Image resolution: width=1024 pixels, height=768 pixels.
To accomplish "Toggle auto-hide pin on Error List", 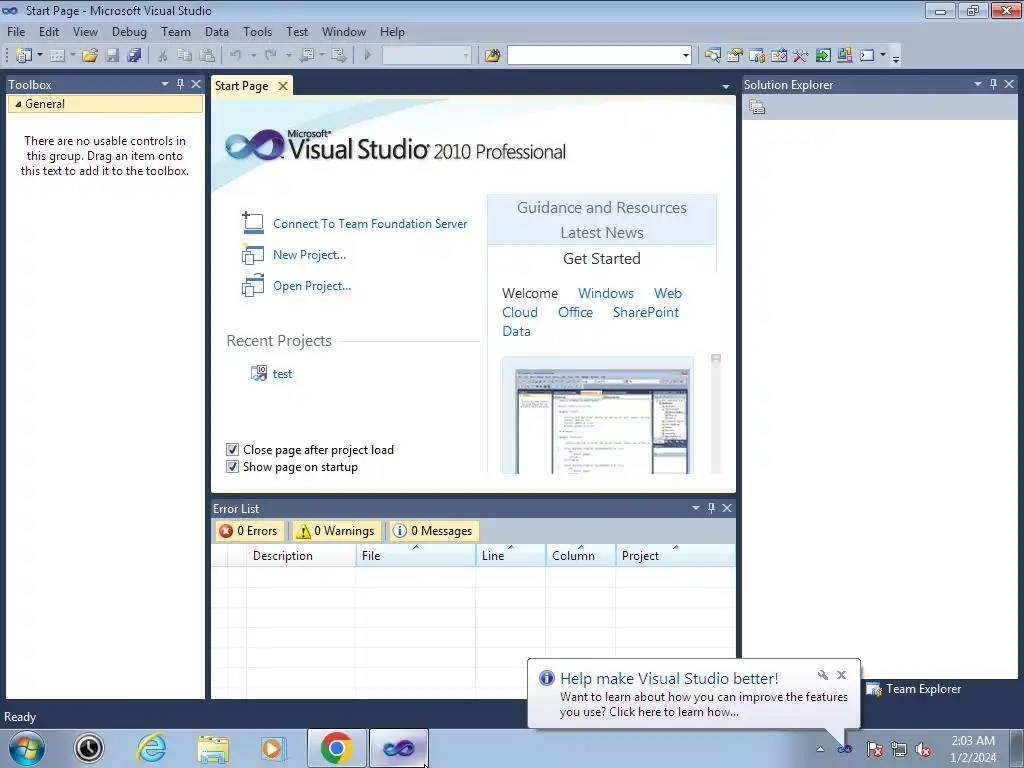I will click(x=711, y=508).
